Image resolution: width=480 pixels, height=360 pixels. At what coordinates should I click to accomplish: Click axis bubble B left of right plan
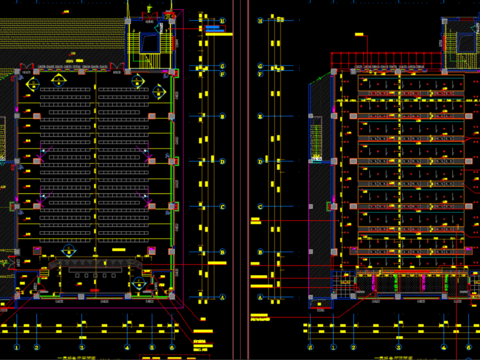click(260, 252)
